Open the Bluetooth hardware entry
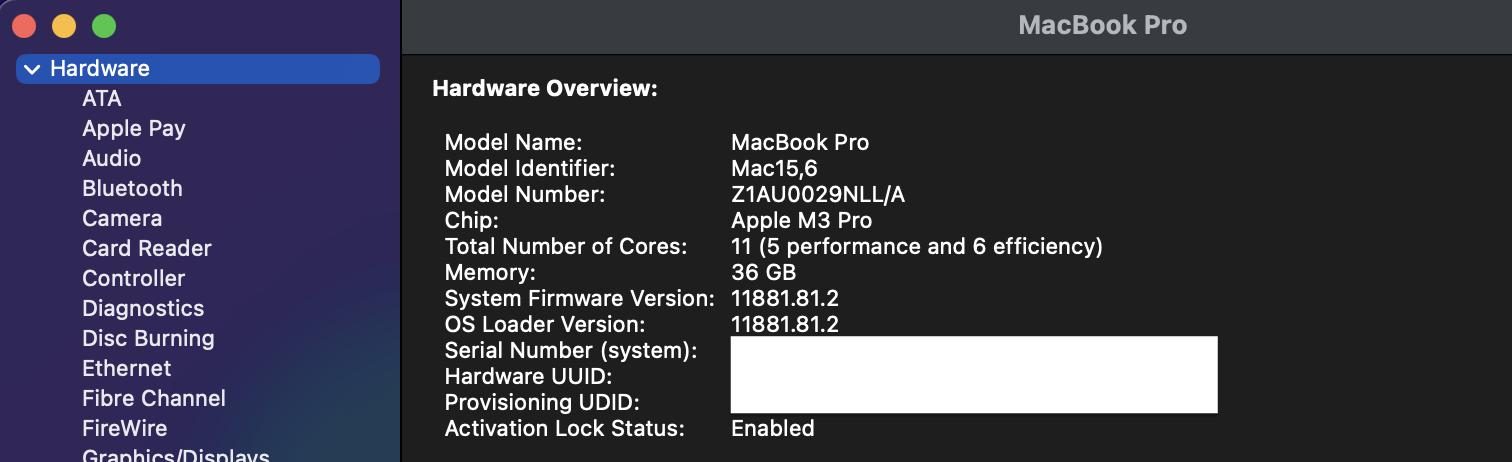This screenshot has height=462, width=1512. [132, 188]
